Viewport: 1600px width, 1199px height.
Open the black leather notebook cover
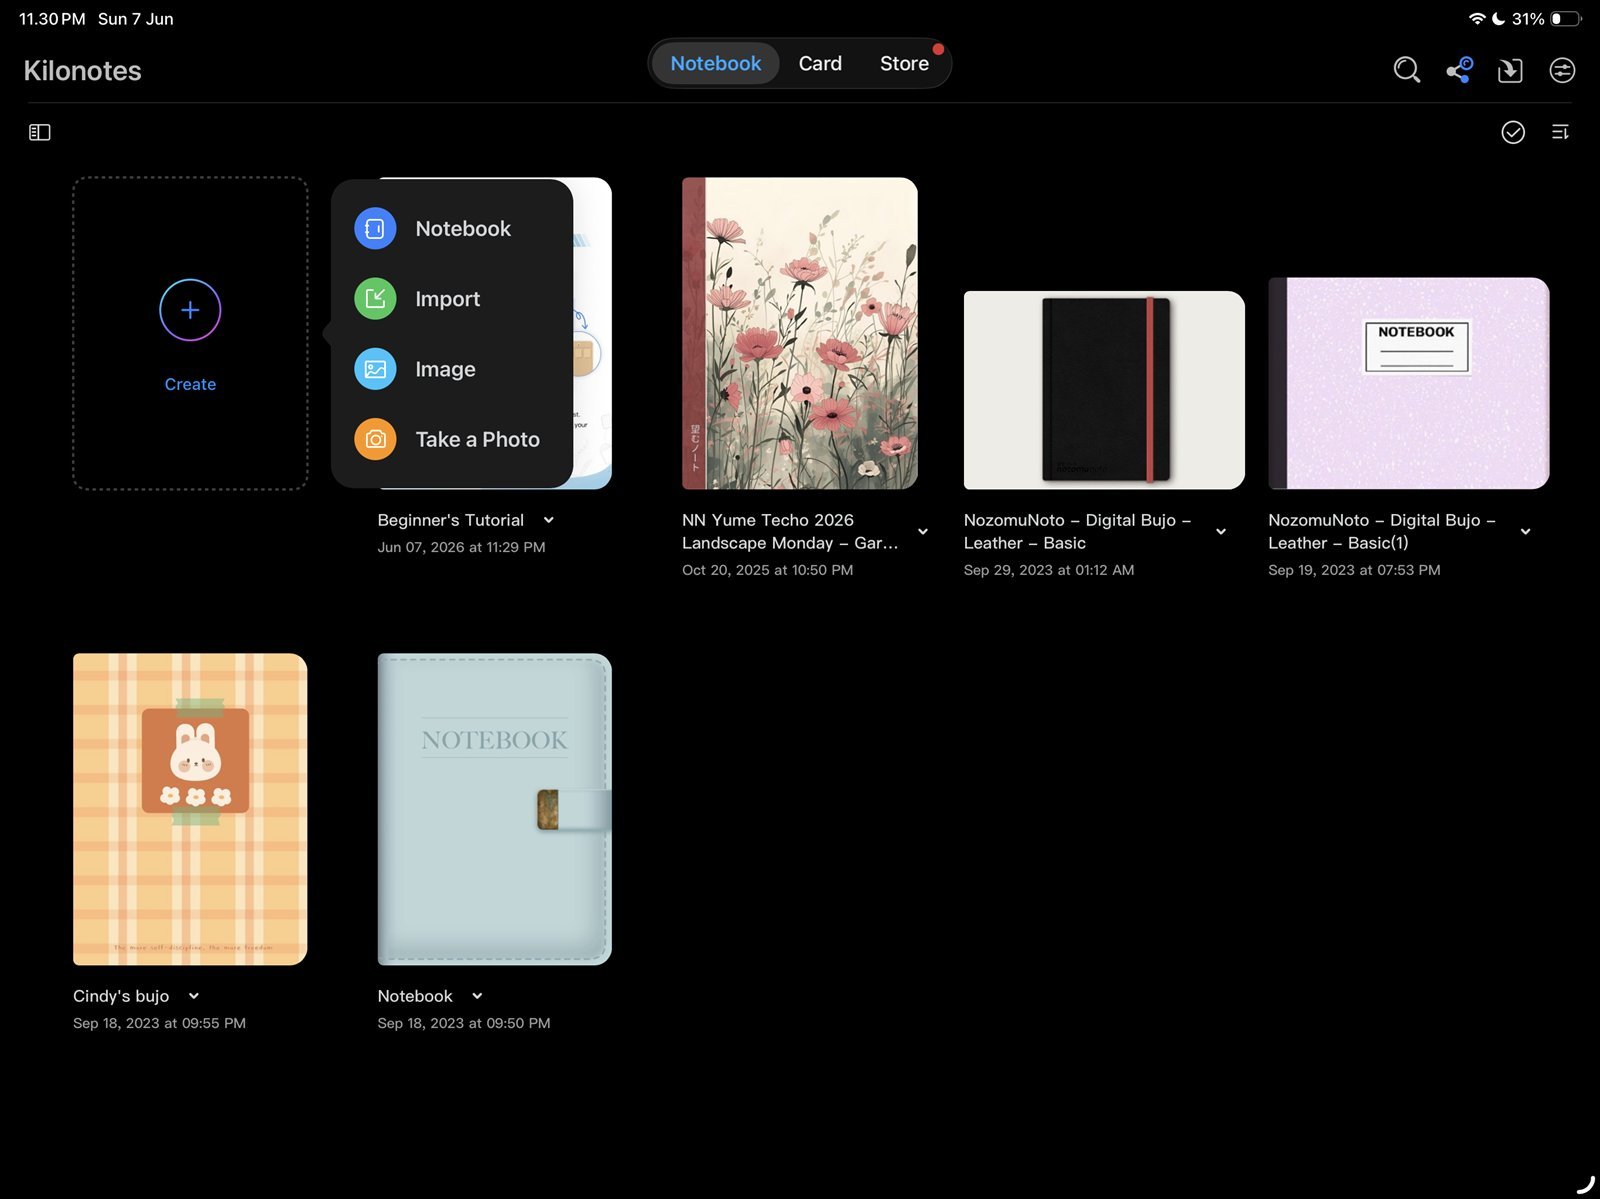coord(1104,390)
